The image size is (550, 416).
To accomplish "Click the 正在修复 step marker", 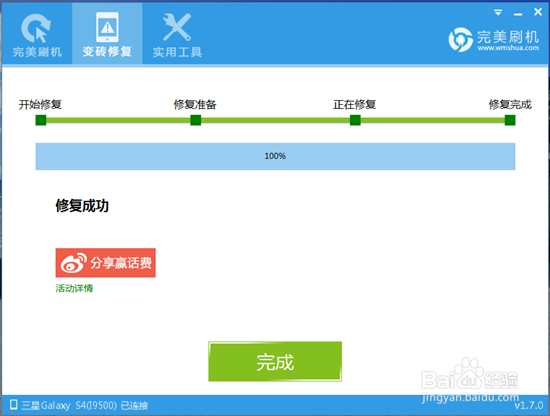I will pos(355,120).
